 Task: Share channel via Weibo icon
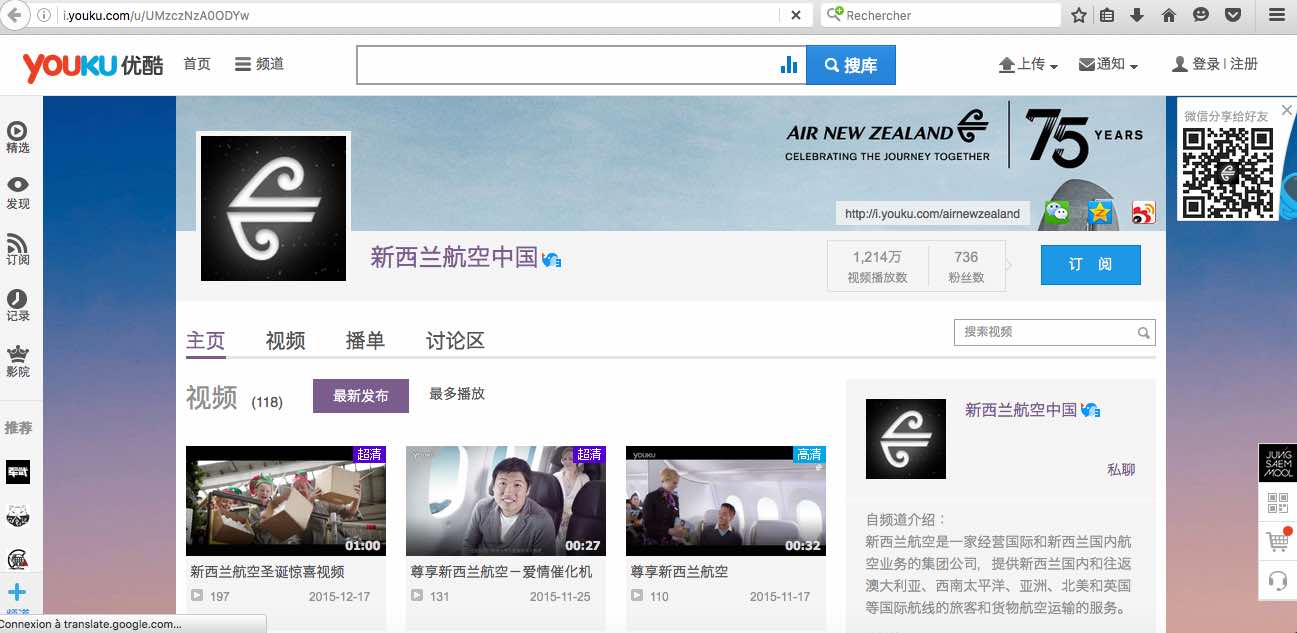tap(1143, 212)
